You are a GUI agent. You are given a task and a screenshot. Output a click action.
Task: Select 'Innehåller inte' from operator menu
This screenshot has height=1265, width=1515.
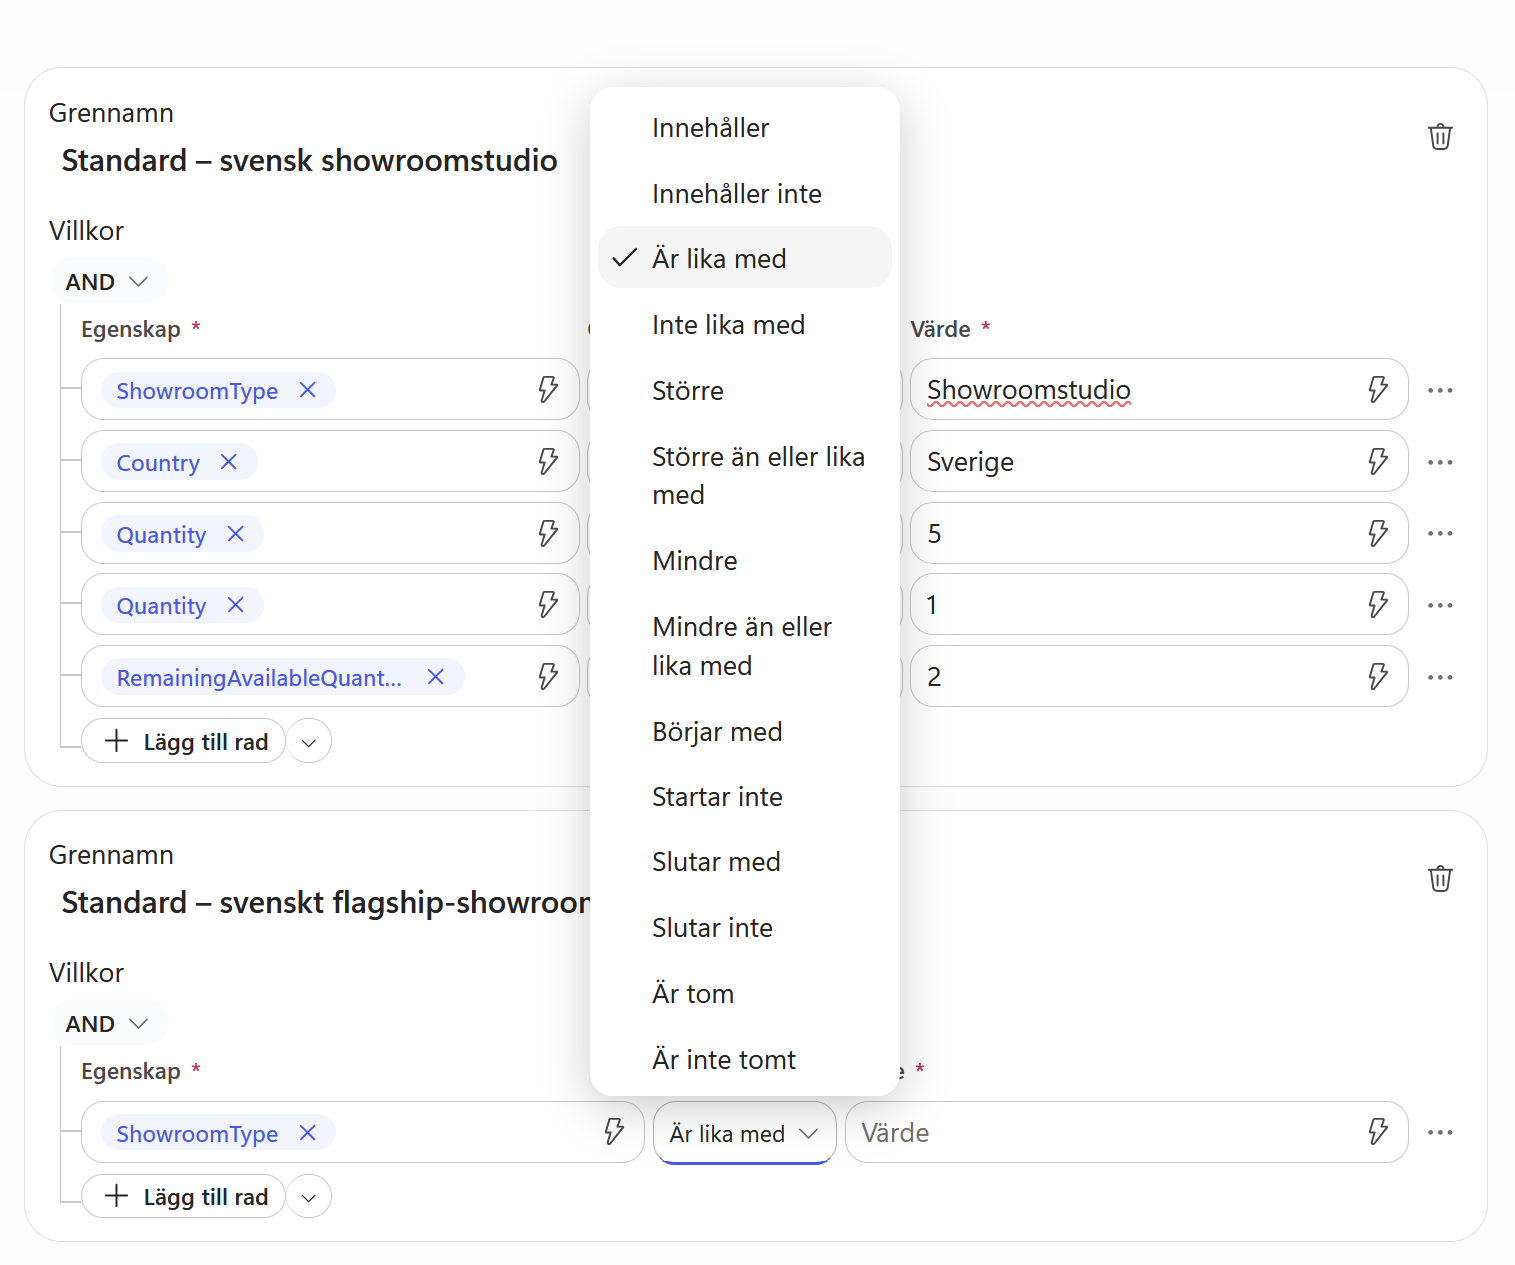pyautogui.click(x=745, y=194)
